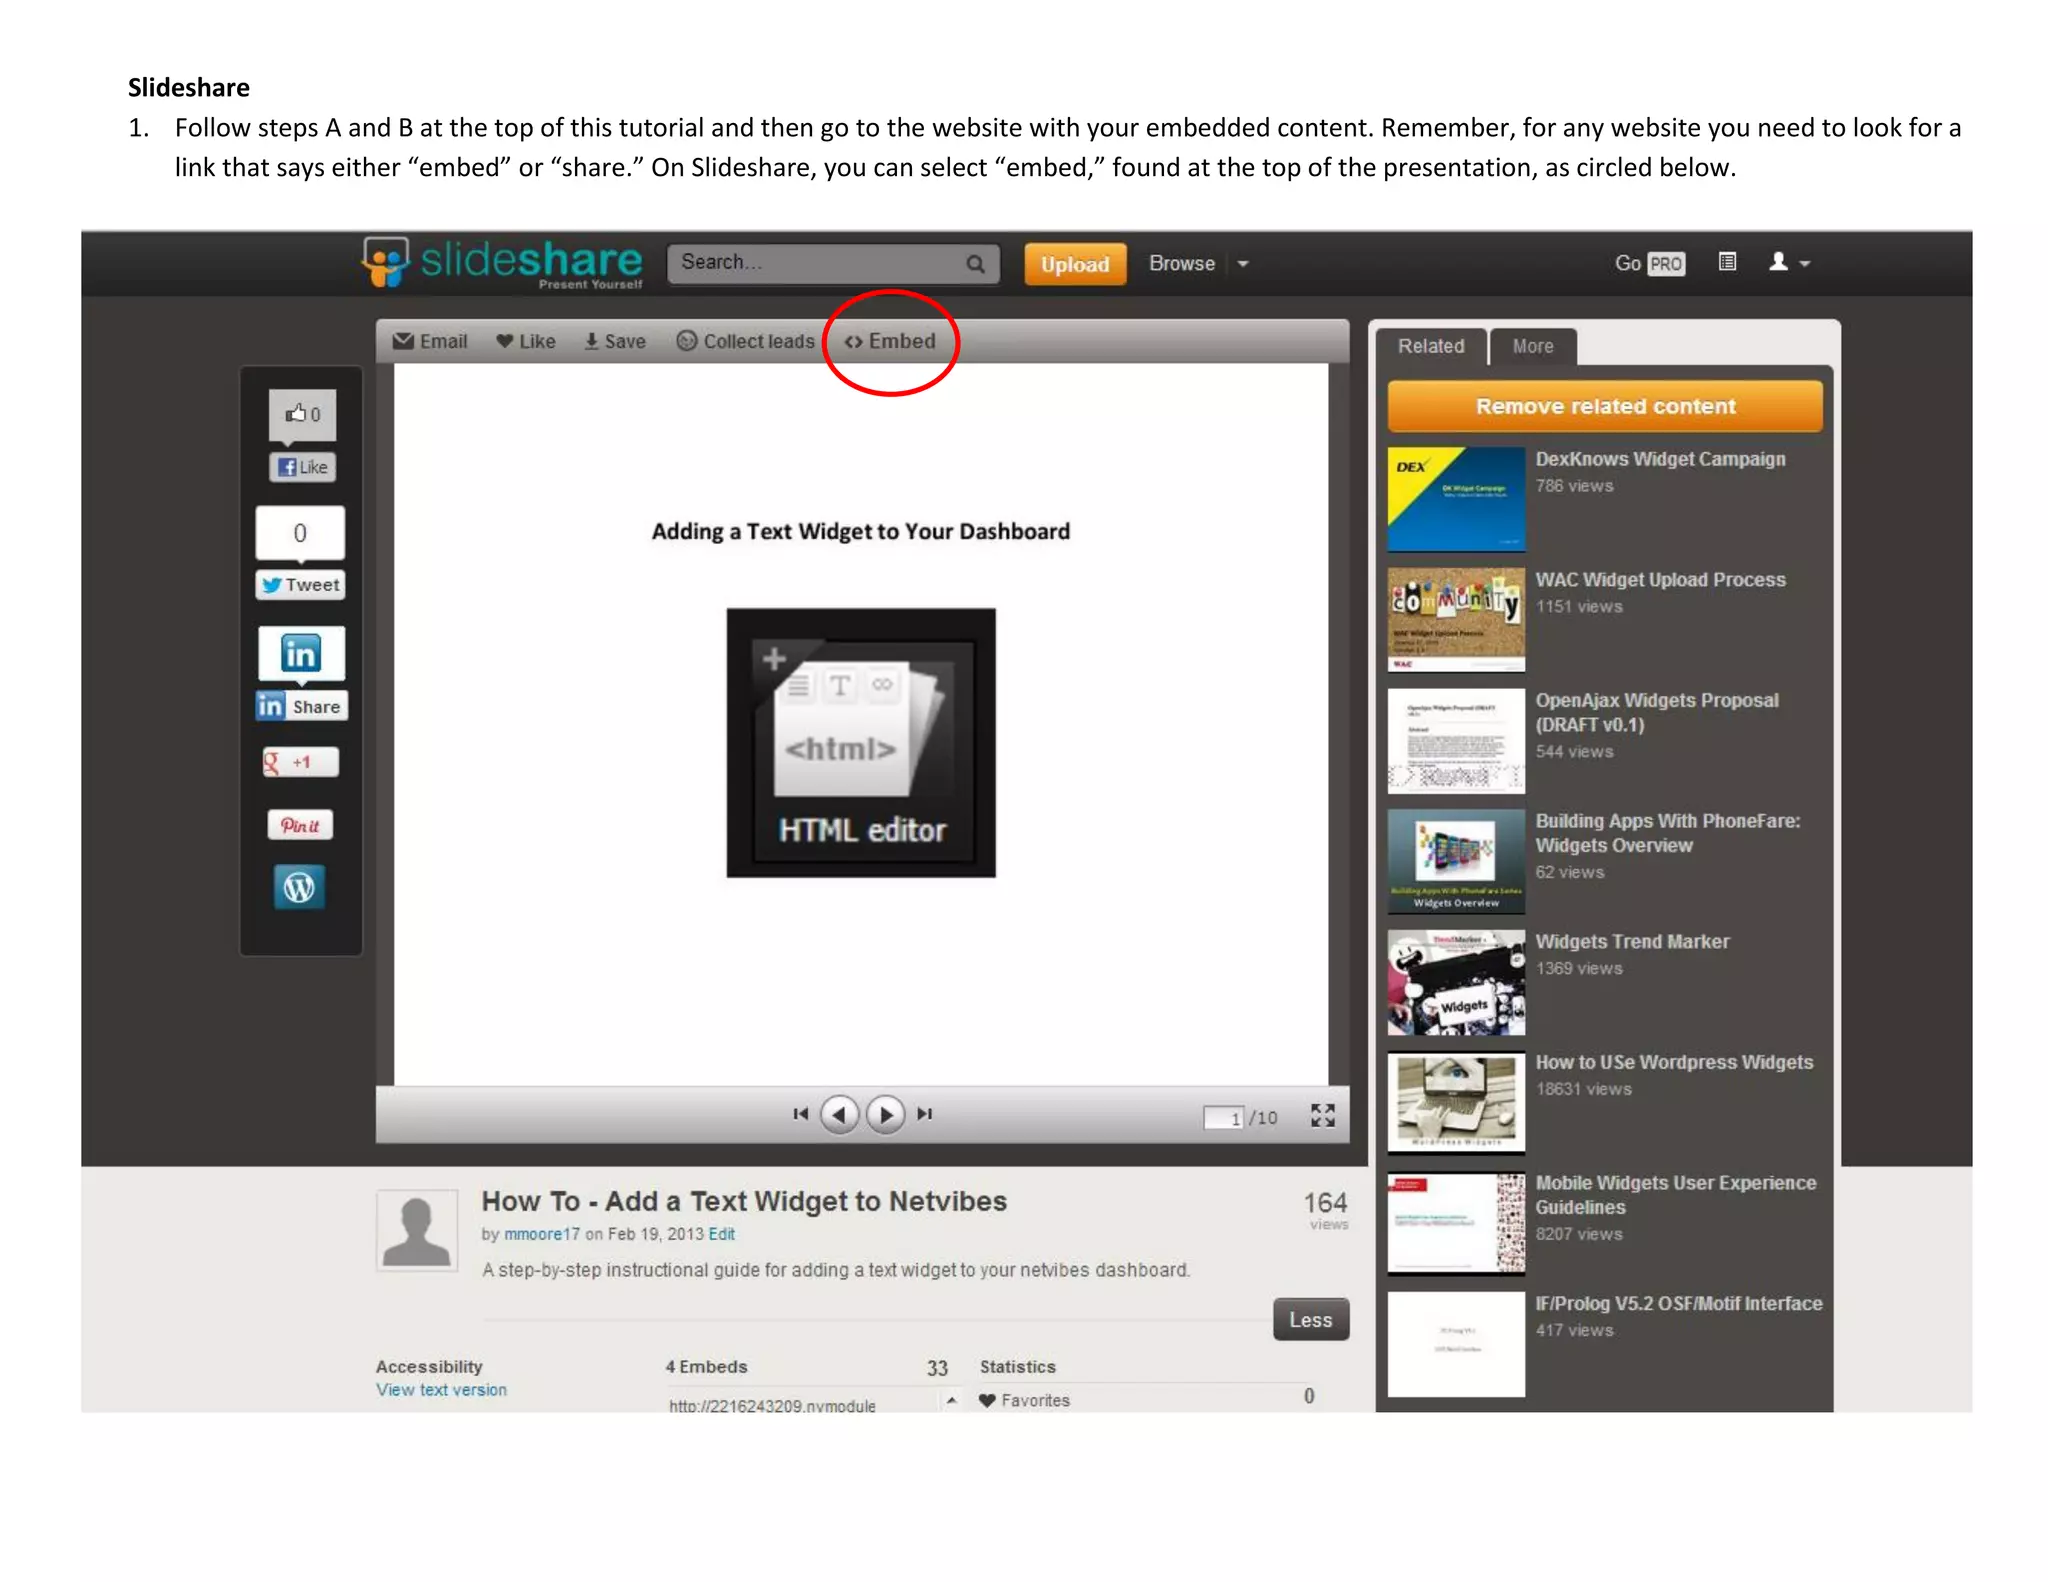Screen dimensions: 2048x1582
Task: Click the Edit link by date
Action: click(x=722, y=1234)
